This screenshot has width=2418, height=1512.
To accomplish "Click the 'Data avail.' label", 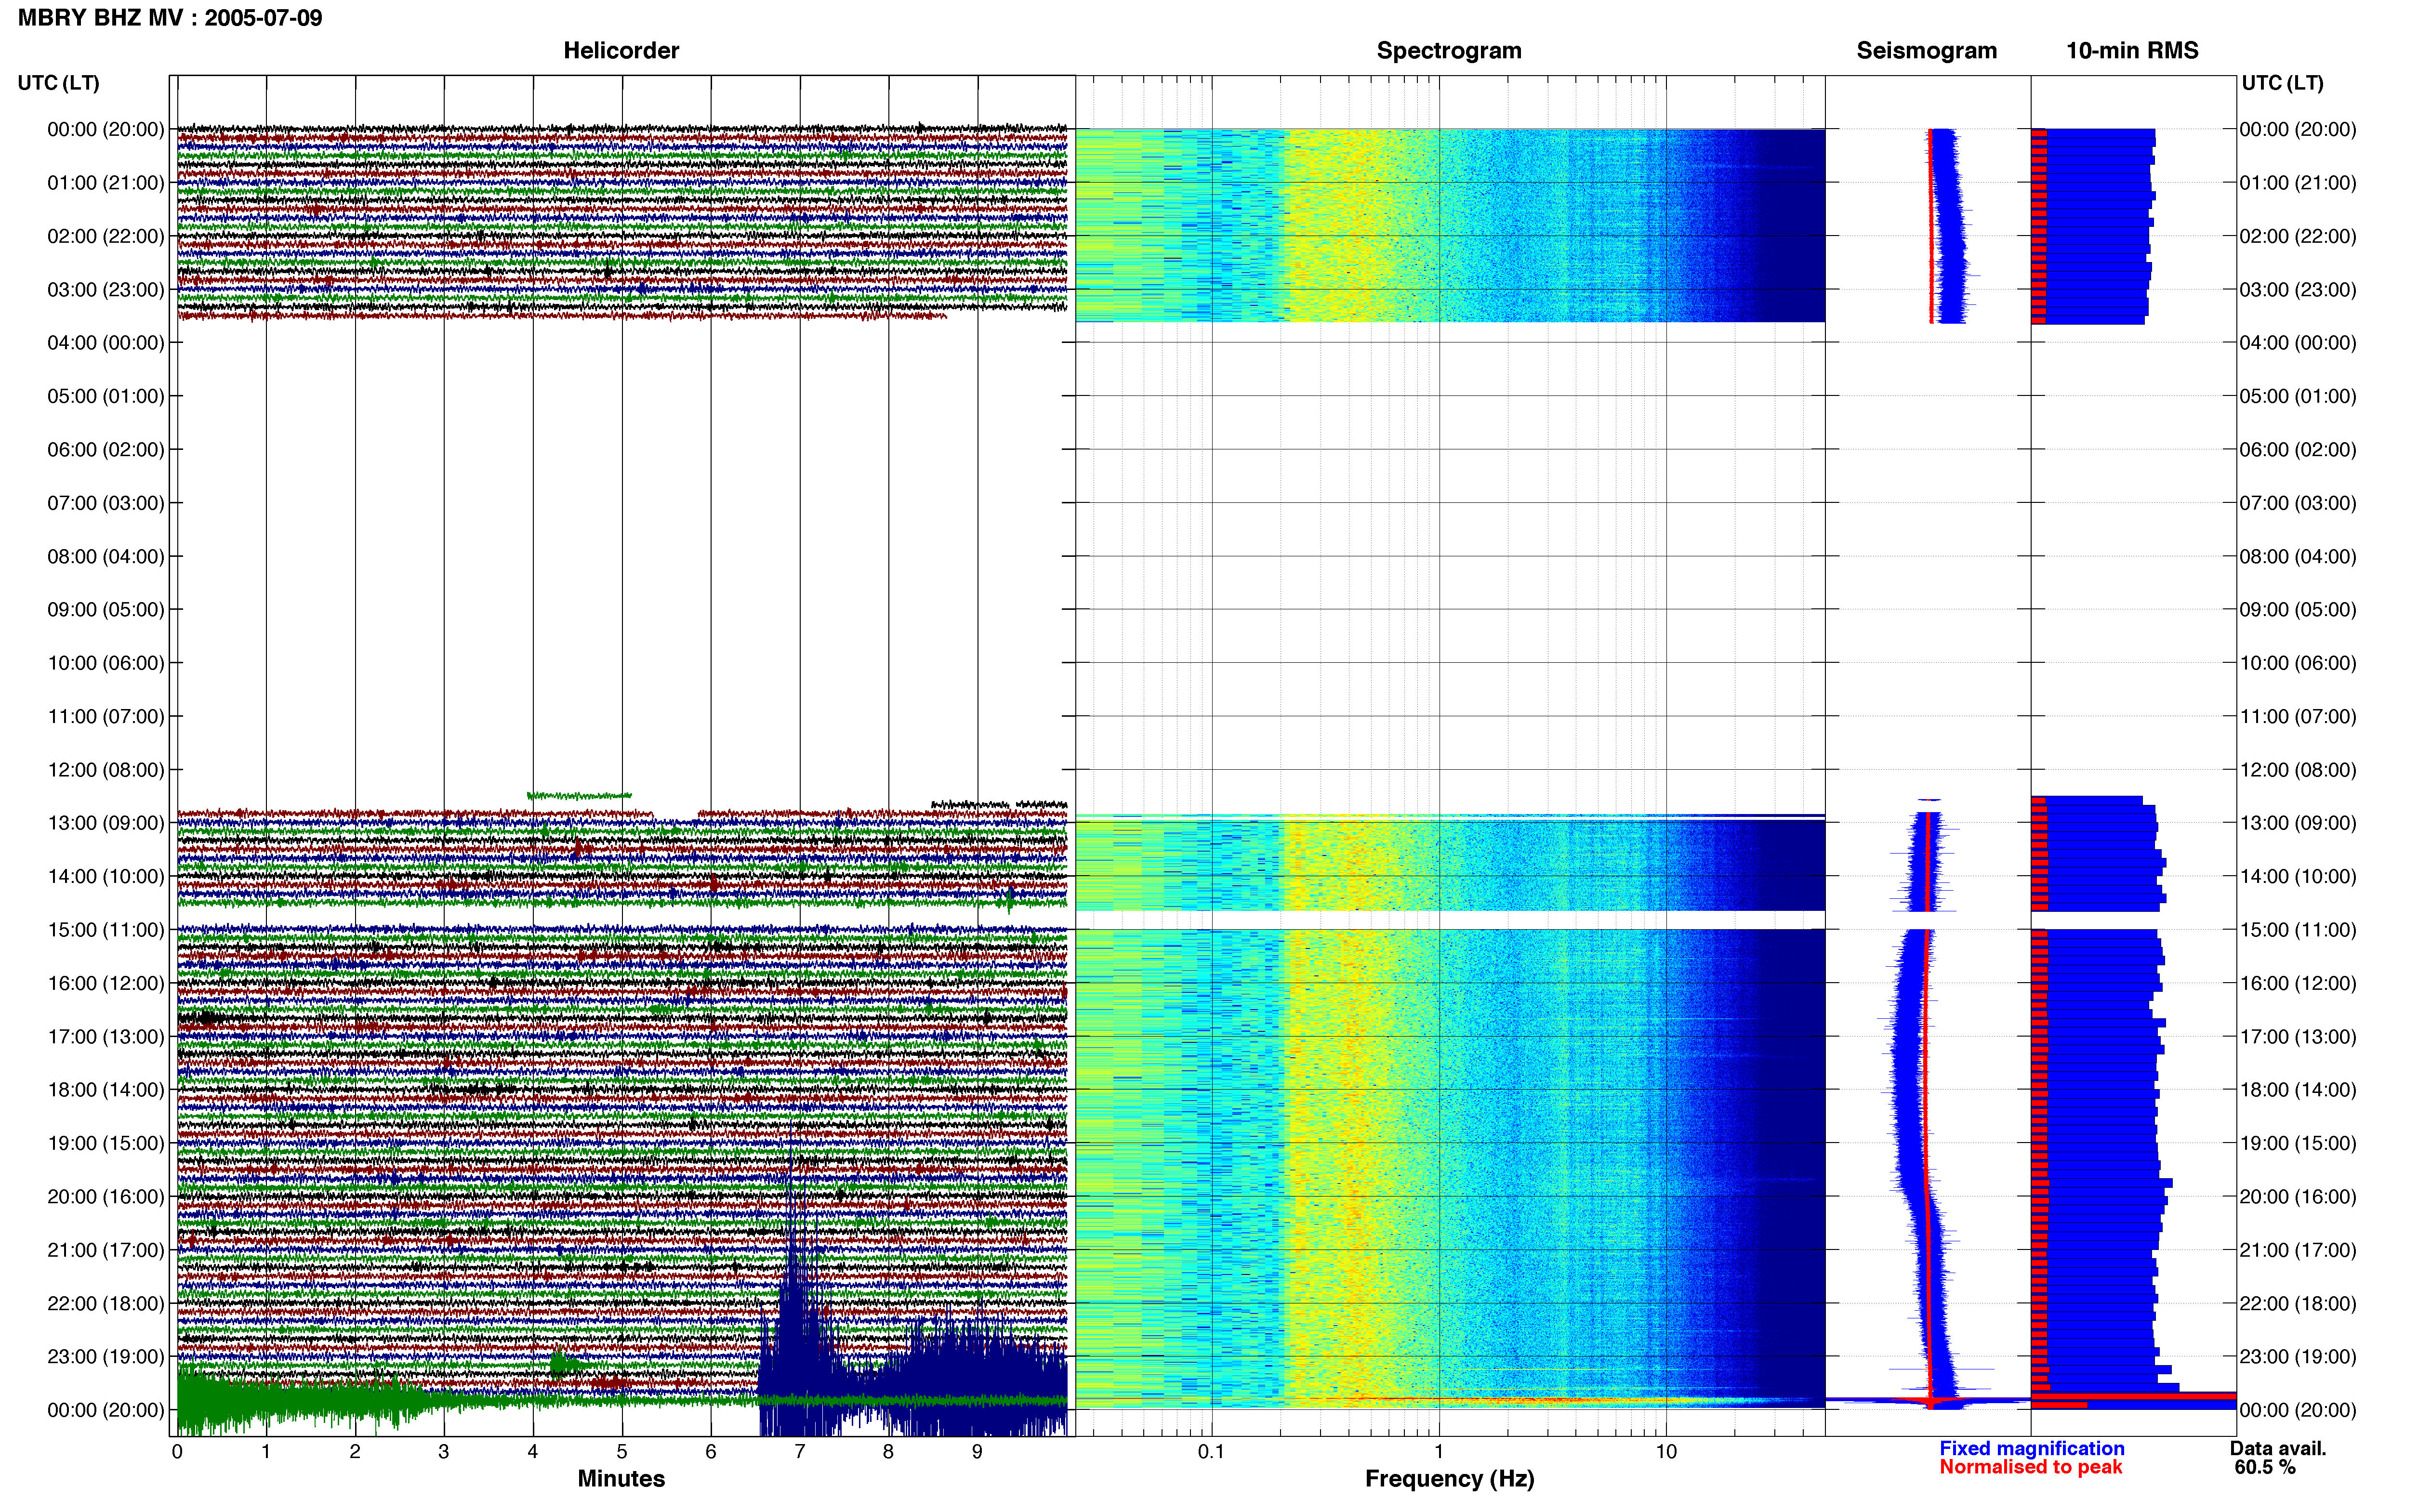I will click(x=2278, y=1448).
